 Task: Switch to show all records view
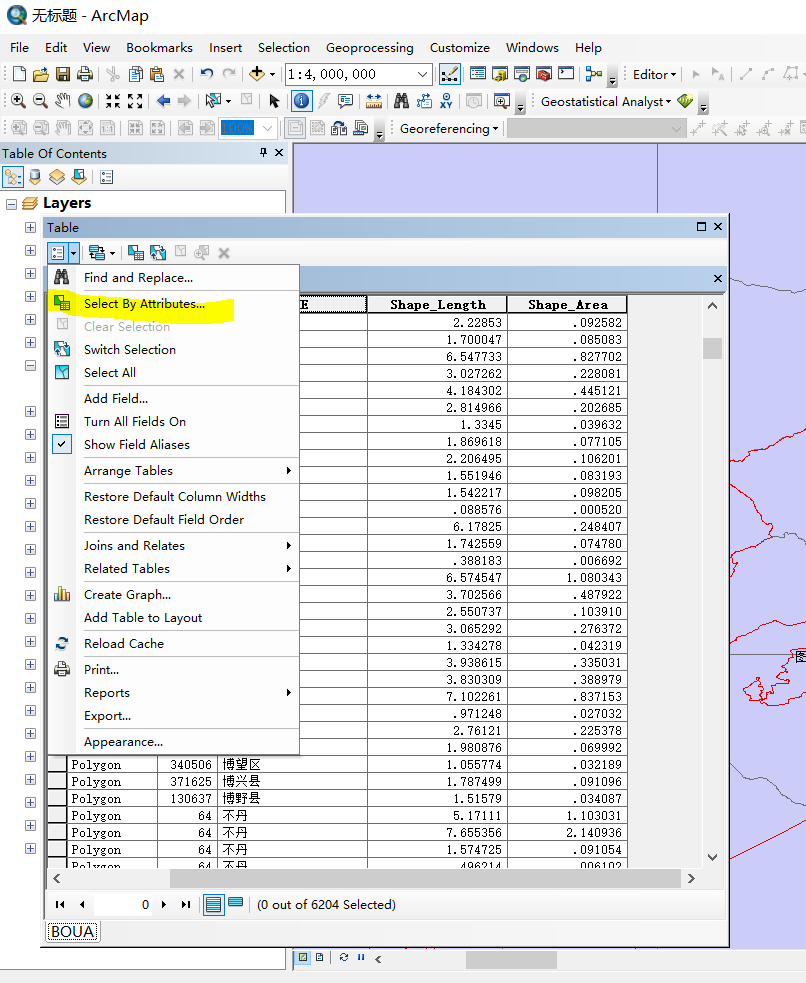(x=213, y=904)
